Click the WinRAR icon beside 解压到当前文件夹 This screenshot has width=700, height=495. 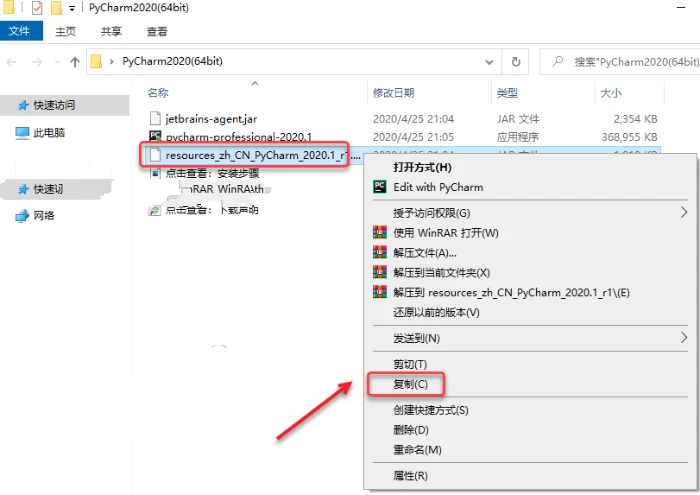click(x=379, y=272)
